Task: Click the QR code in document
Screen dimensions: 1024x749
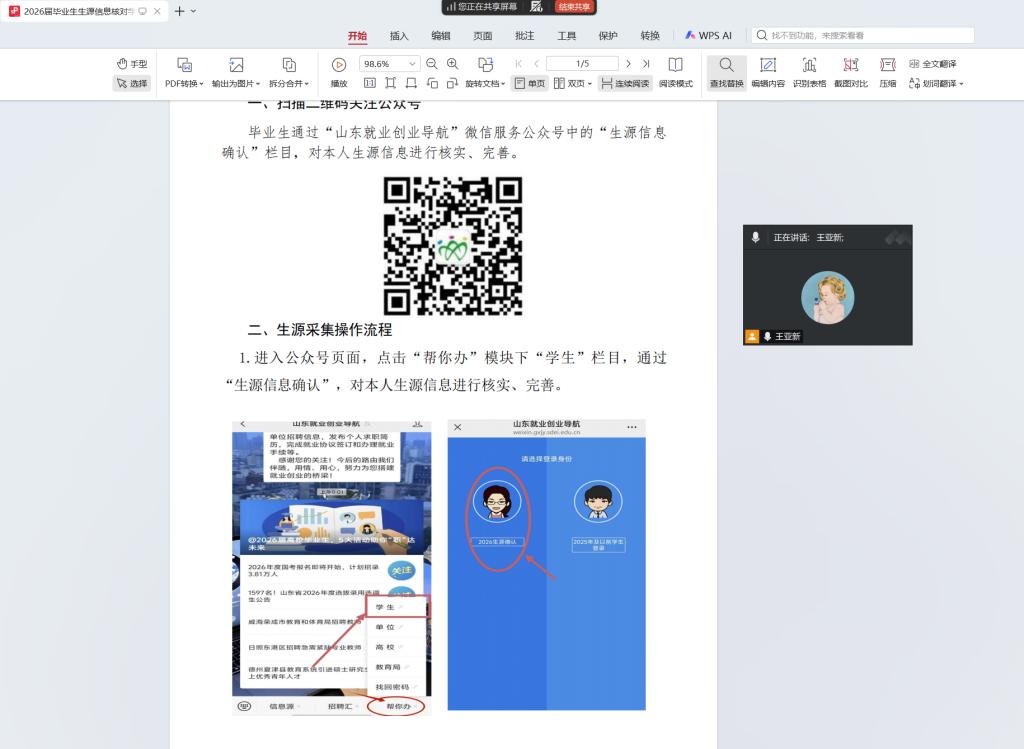Action: click(x=453, y=246)
